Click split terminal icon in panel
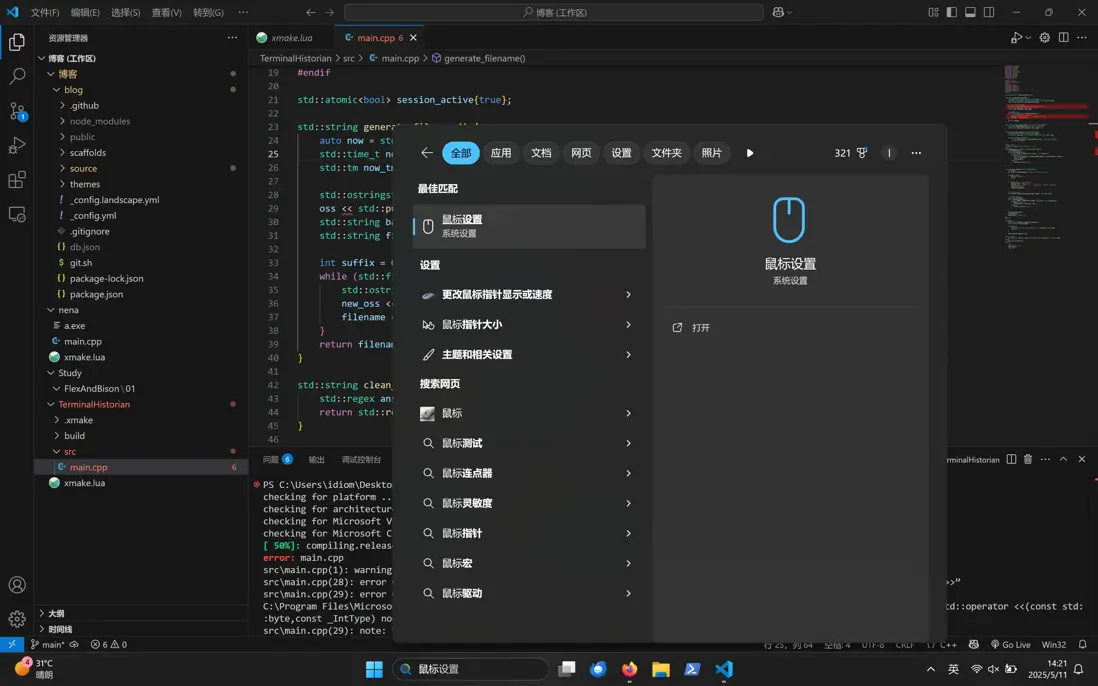Viewport: 1098px width, 686px height. pyautogui.click(x=1011, y=459)
